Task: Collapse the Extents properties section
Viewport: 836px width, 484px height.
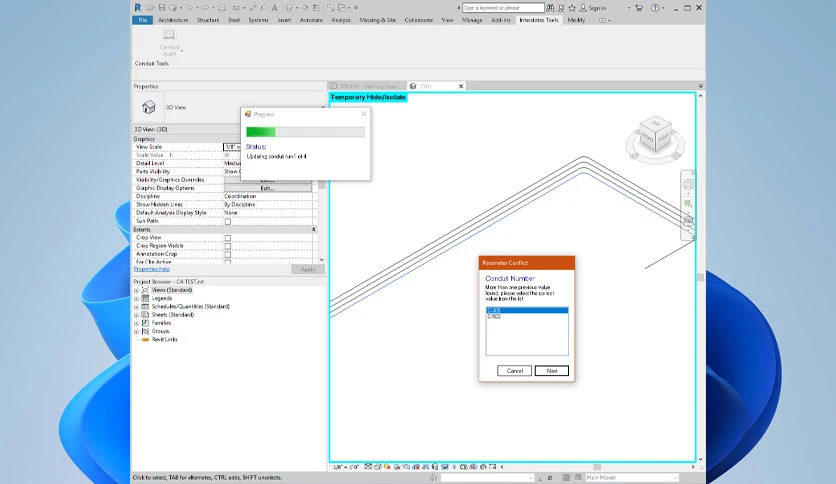Action: 314,229
